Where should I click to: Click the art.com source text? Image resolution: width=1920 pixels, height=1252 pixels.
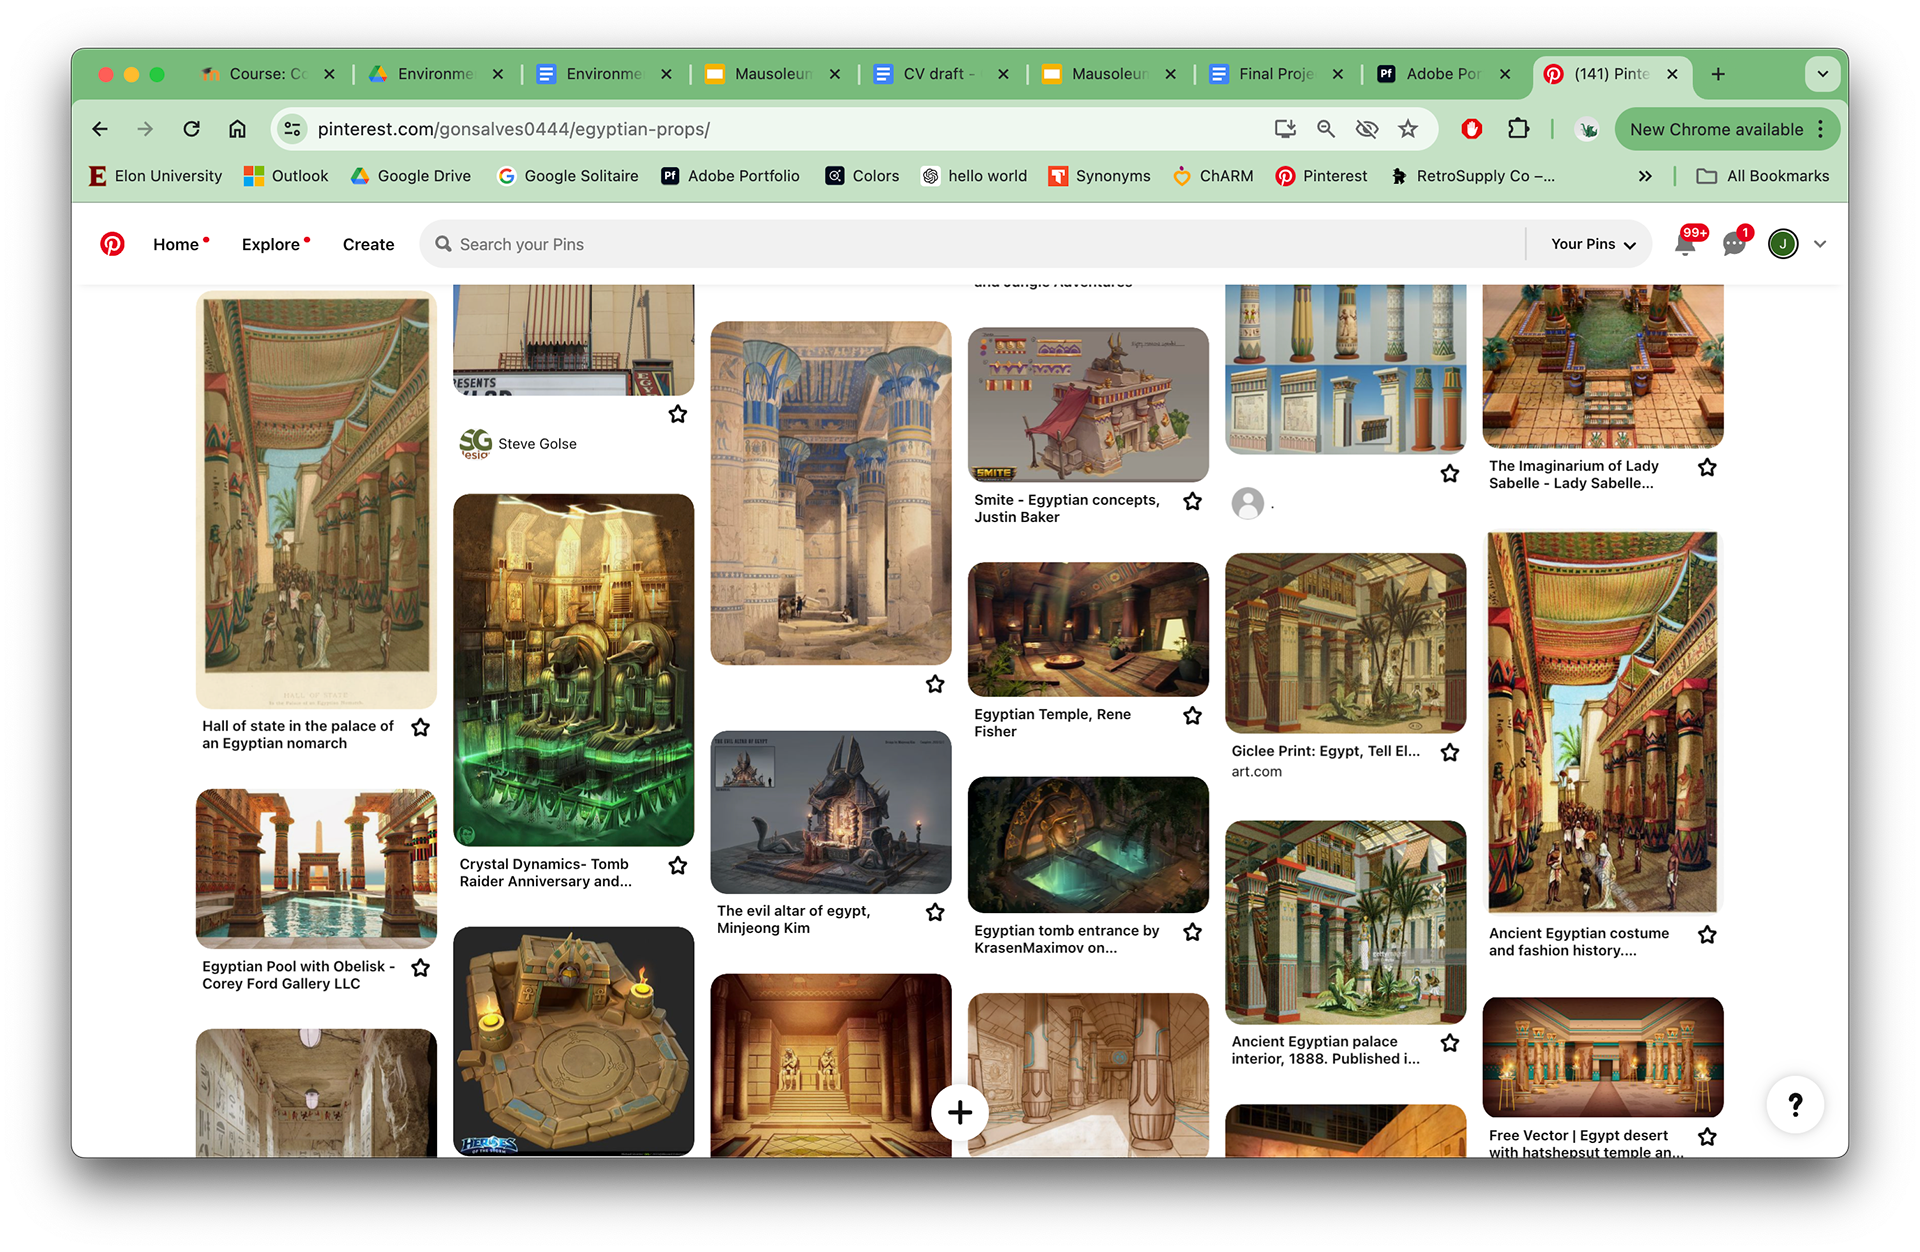(1257, 772)
